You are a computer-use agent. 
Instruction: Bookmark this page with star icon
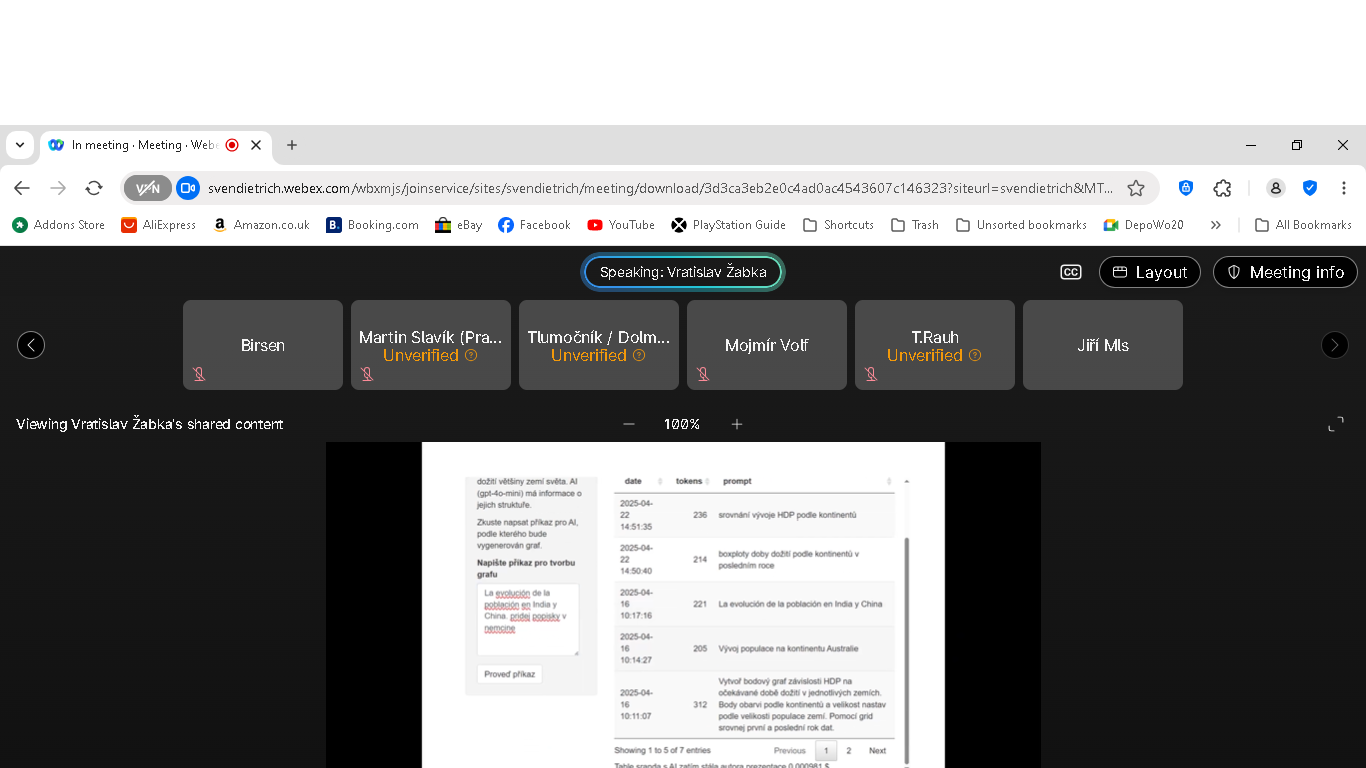pos(1136,188)
